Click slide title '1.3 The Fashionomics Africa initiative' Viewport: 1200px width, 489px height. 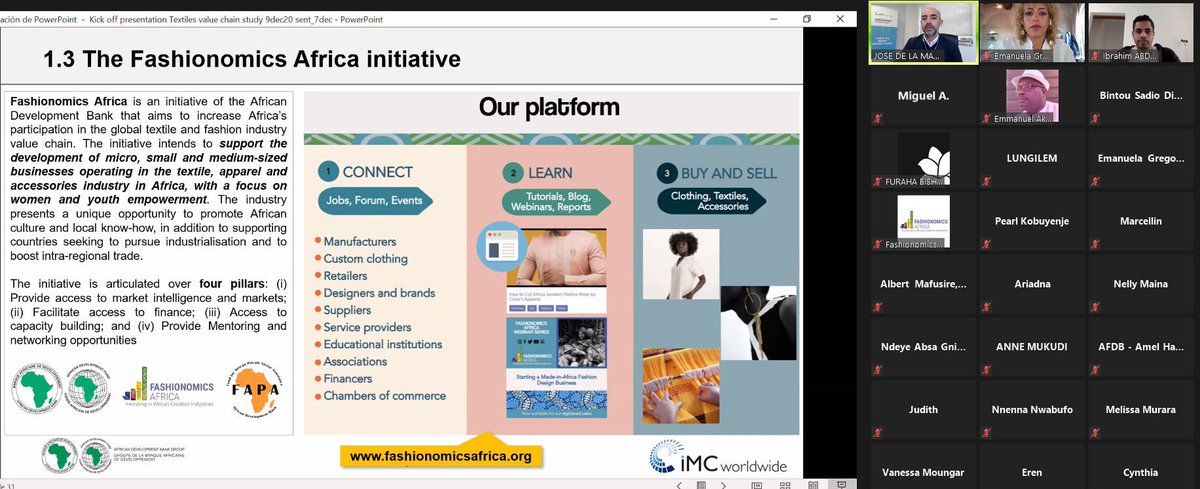[252, 60]
